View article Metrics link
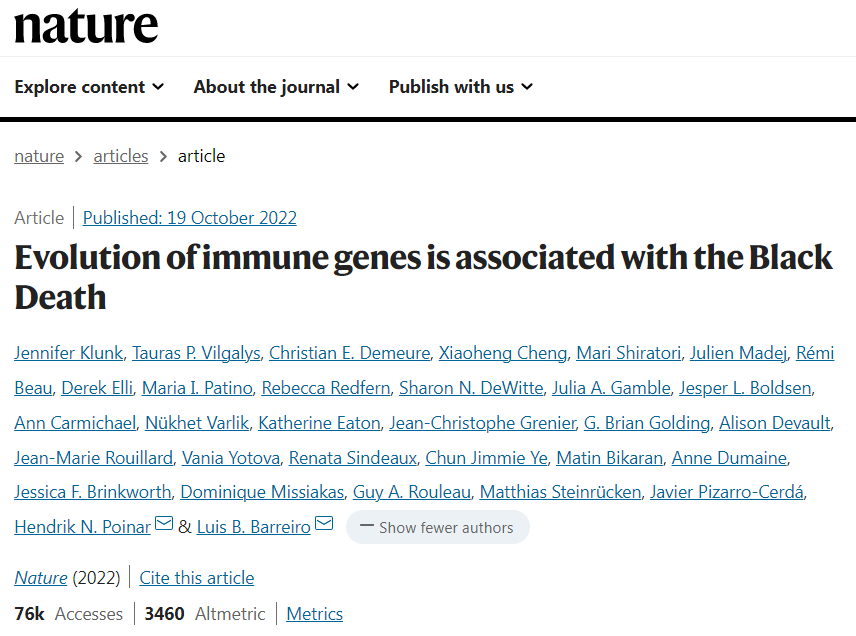The width and height of the screenshot is (856, 636). click(x=314, y=614)
